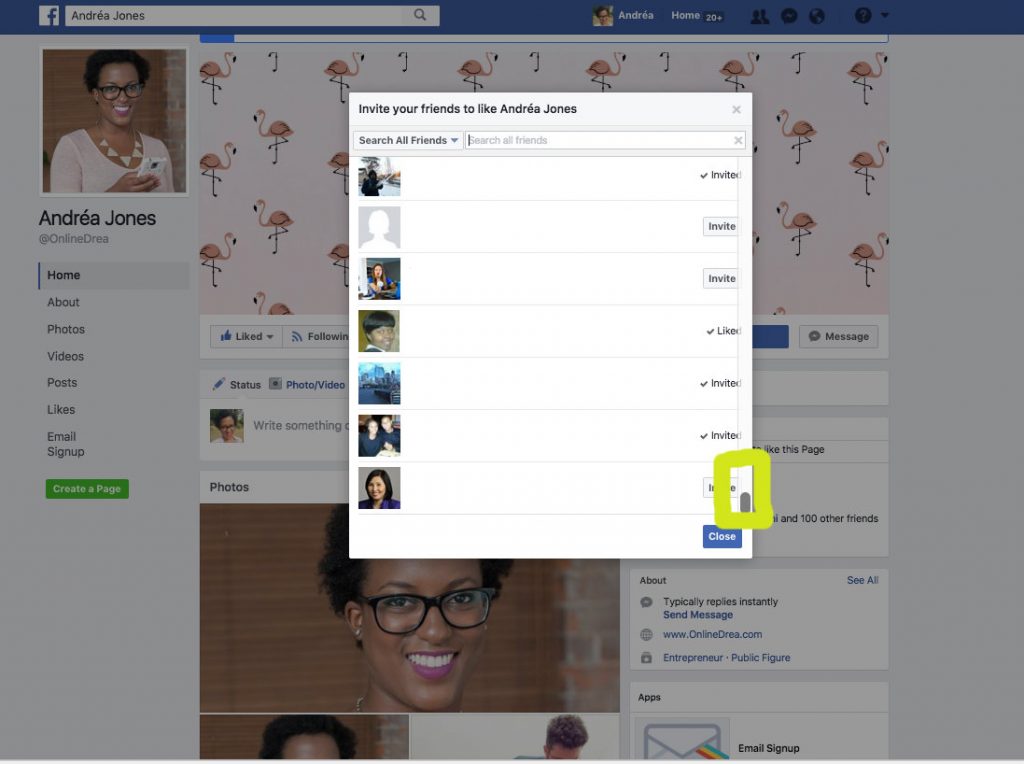
Task: Open the friend requests icon
Action: click(x=761, y=15)
